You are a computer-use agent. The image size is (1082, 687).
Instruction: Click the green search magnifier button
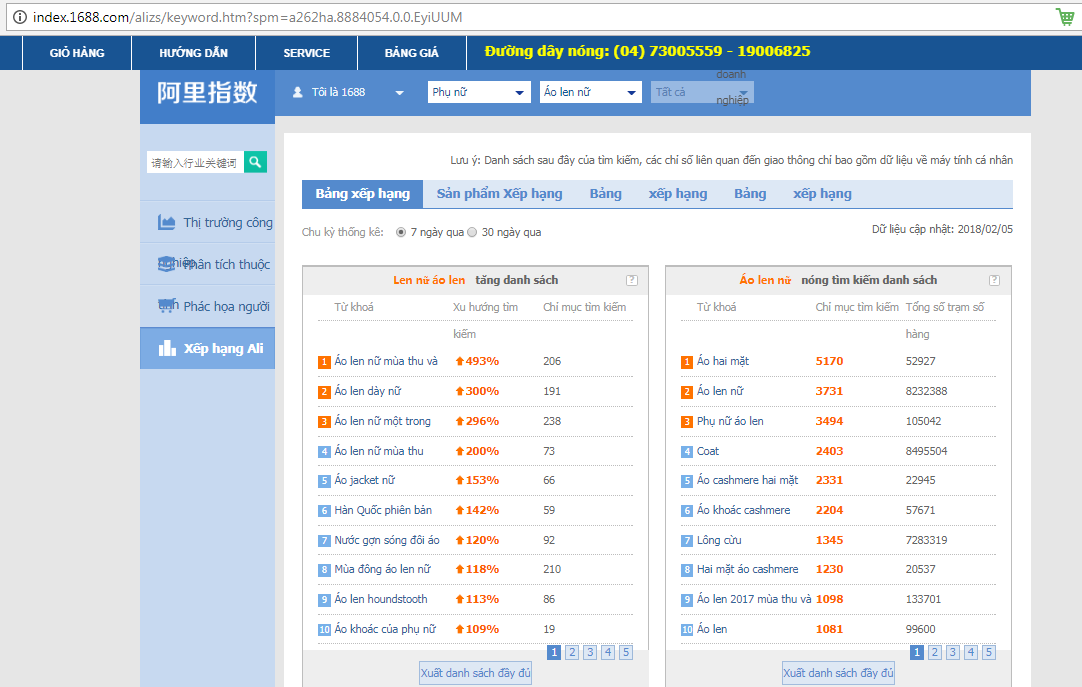coord(255,162)
